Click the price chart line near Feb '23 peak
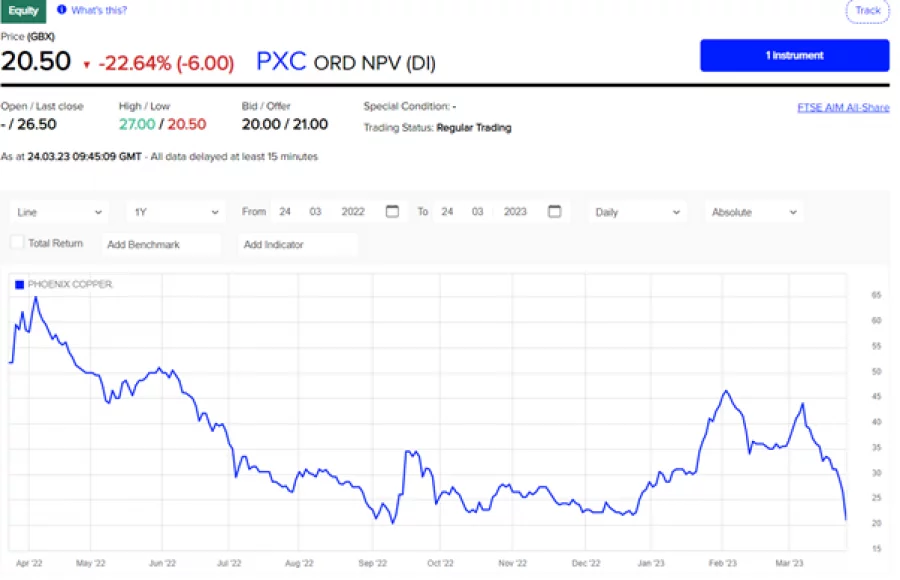Image resolution: width=900 pixels, height=580 pixels. coord(723,392)
